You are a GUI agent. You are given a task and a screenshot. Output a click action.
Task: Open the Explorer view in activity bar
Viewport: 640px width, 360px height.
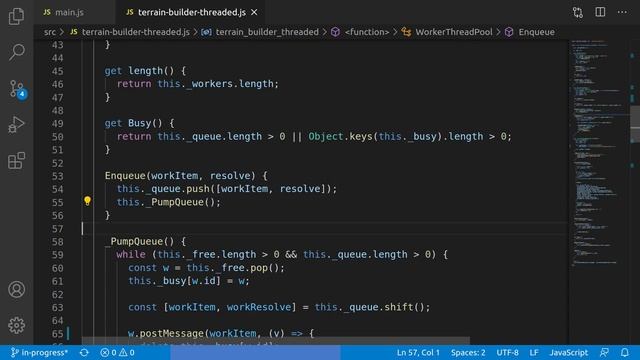[x=16, y=16]
